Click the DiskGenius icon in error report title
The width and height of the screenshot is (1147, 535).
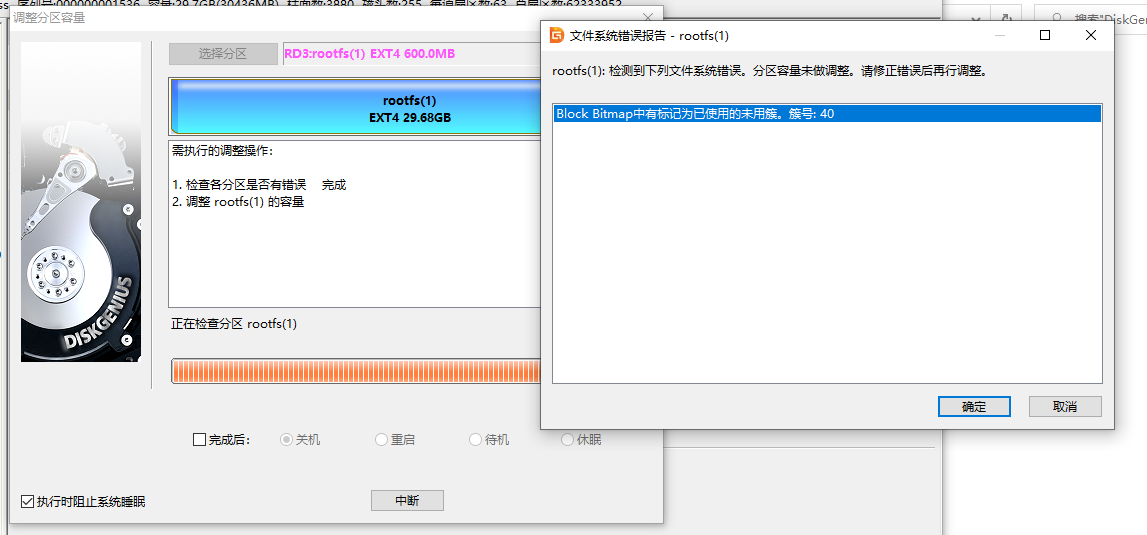[x=557, y=35]
